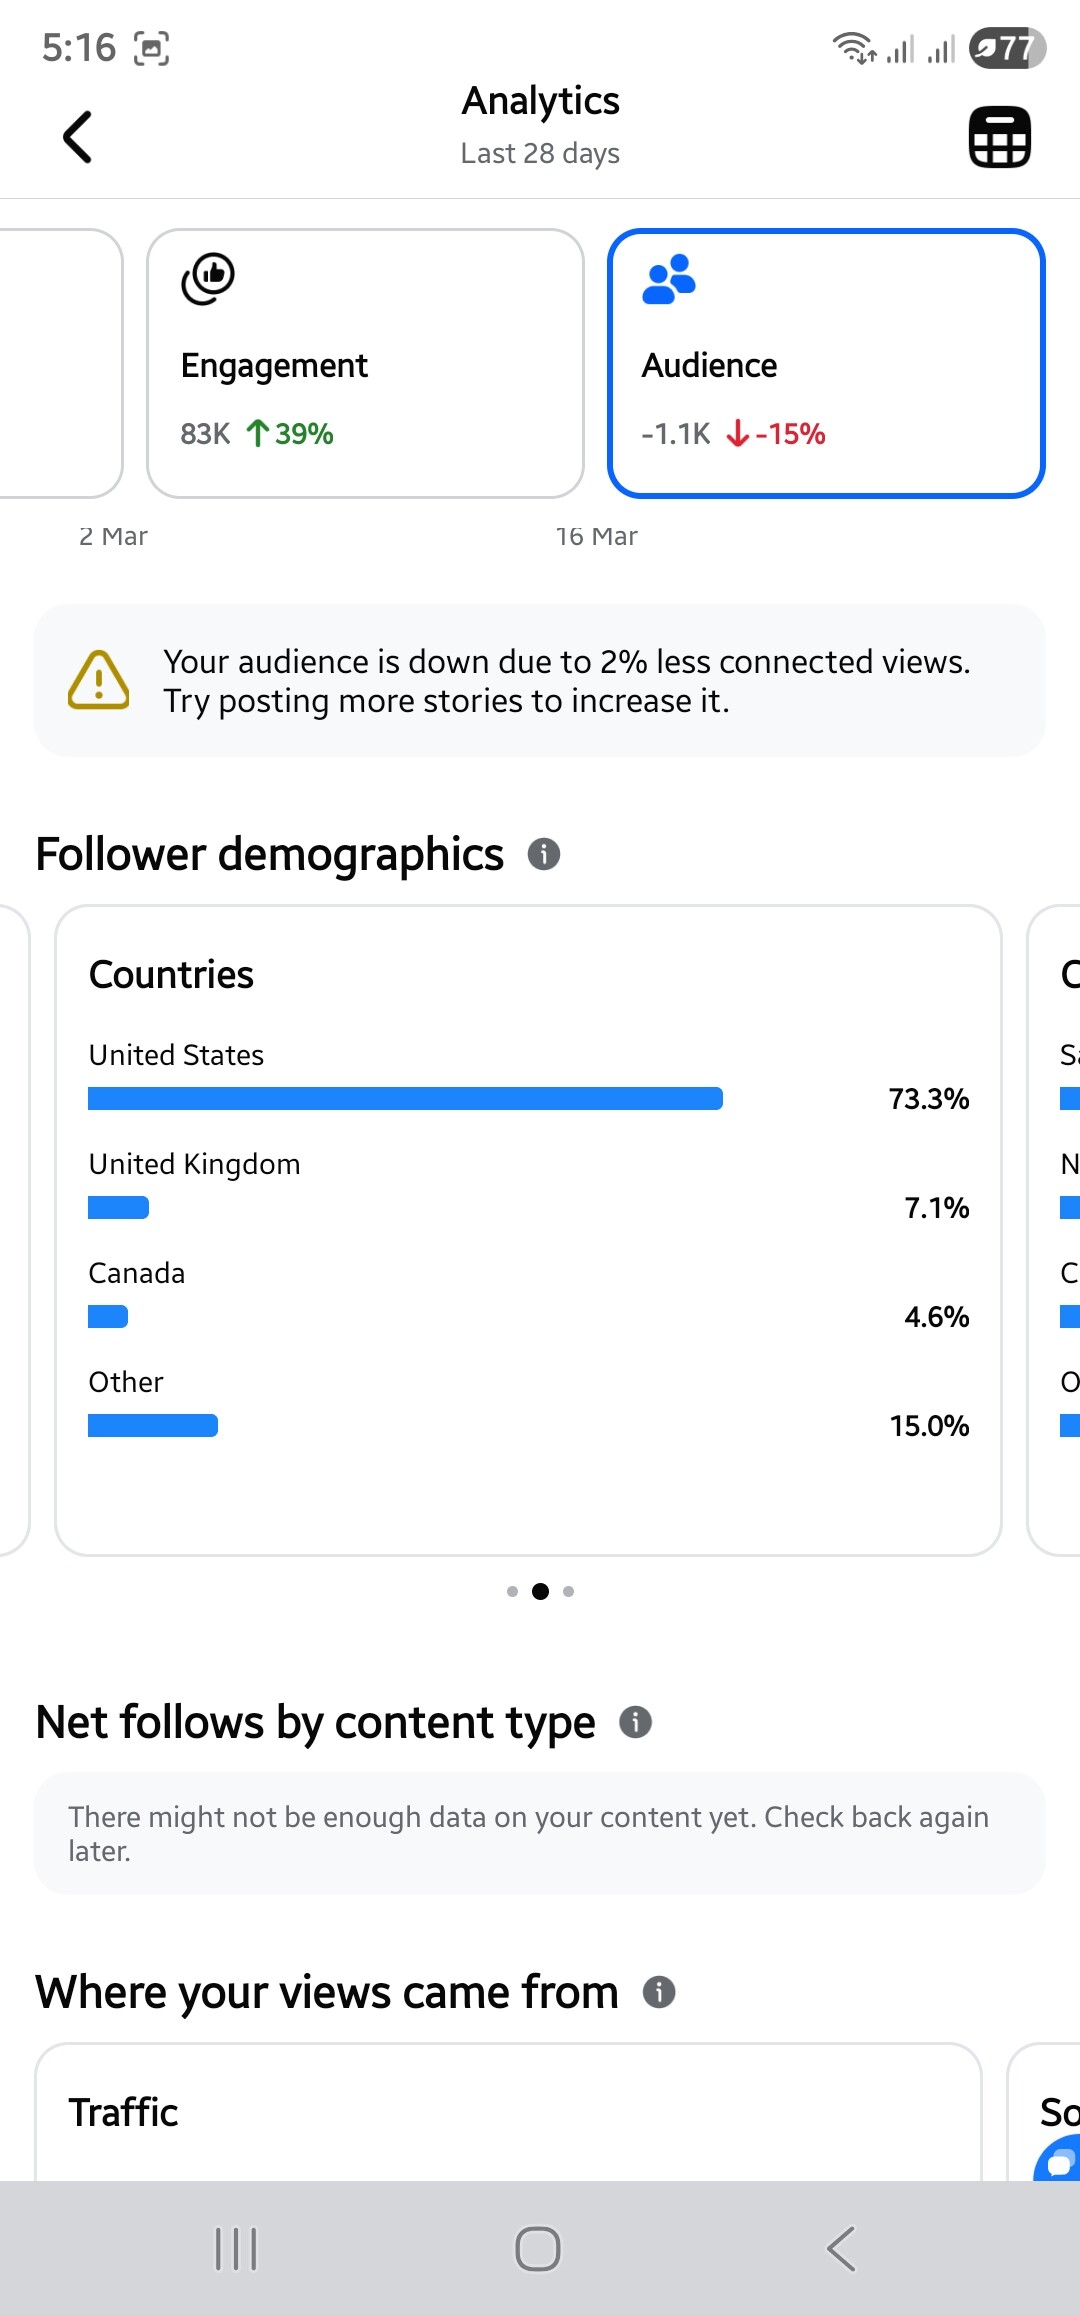Tap the thumbs-up Engagement icon

tap(208, 279)
